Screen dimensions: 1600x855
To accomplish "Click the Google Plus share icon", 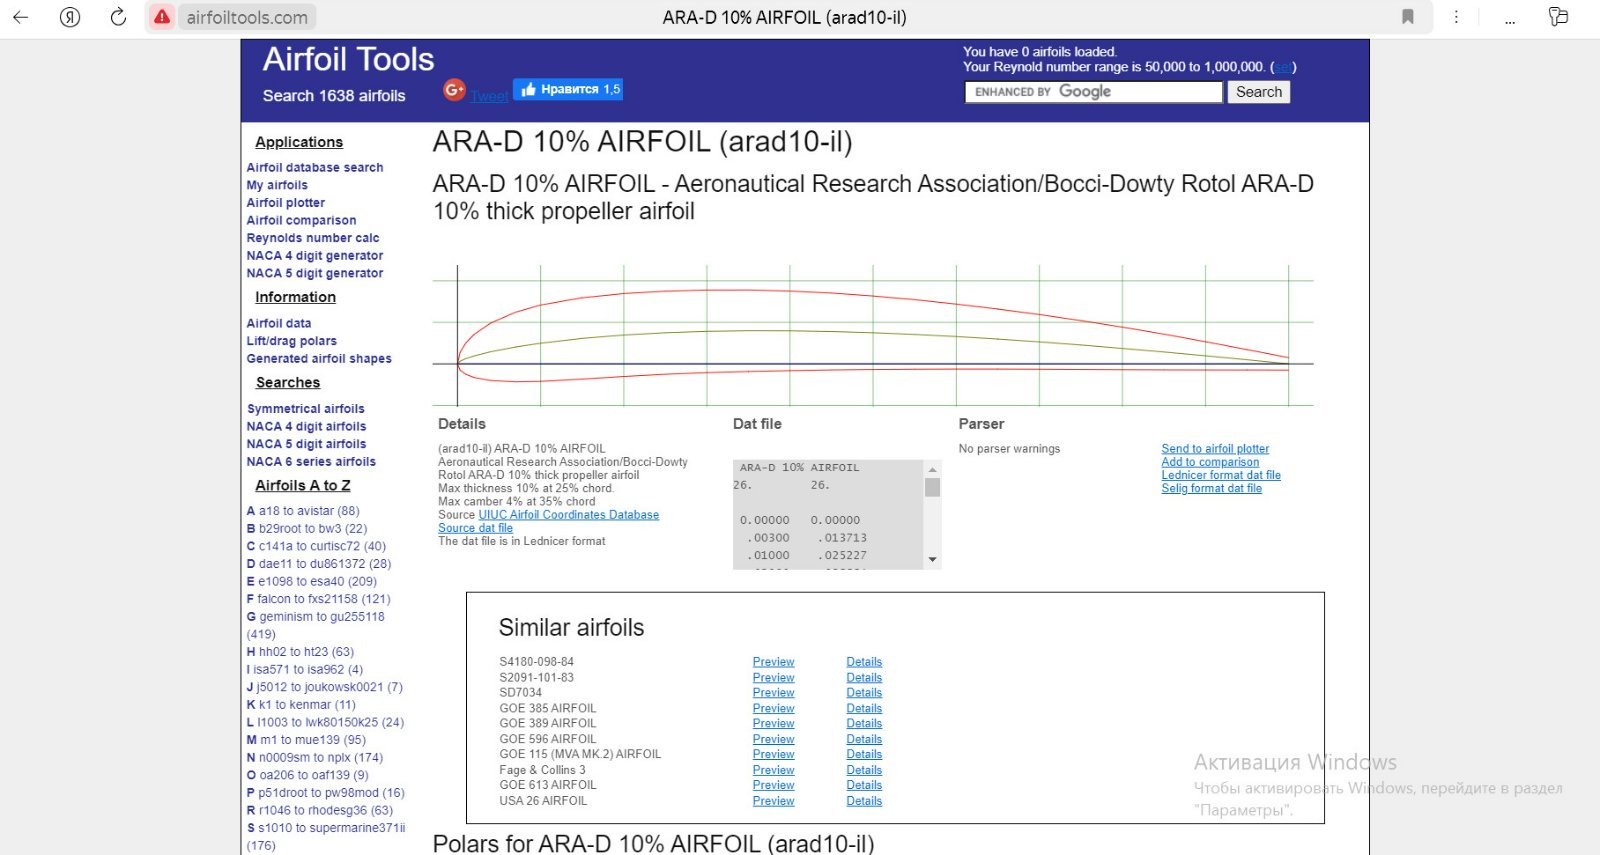I will point(455,90).
